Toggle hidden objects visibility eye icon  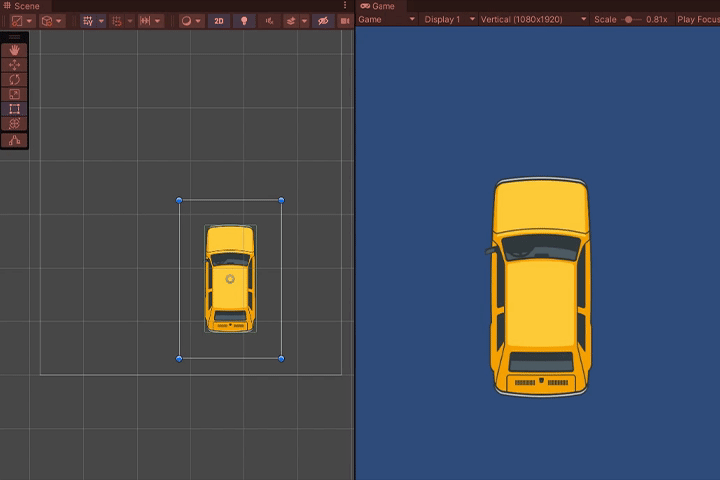coord(323,21)
